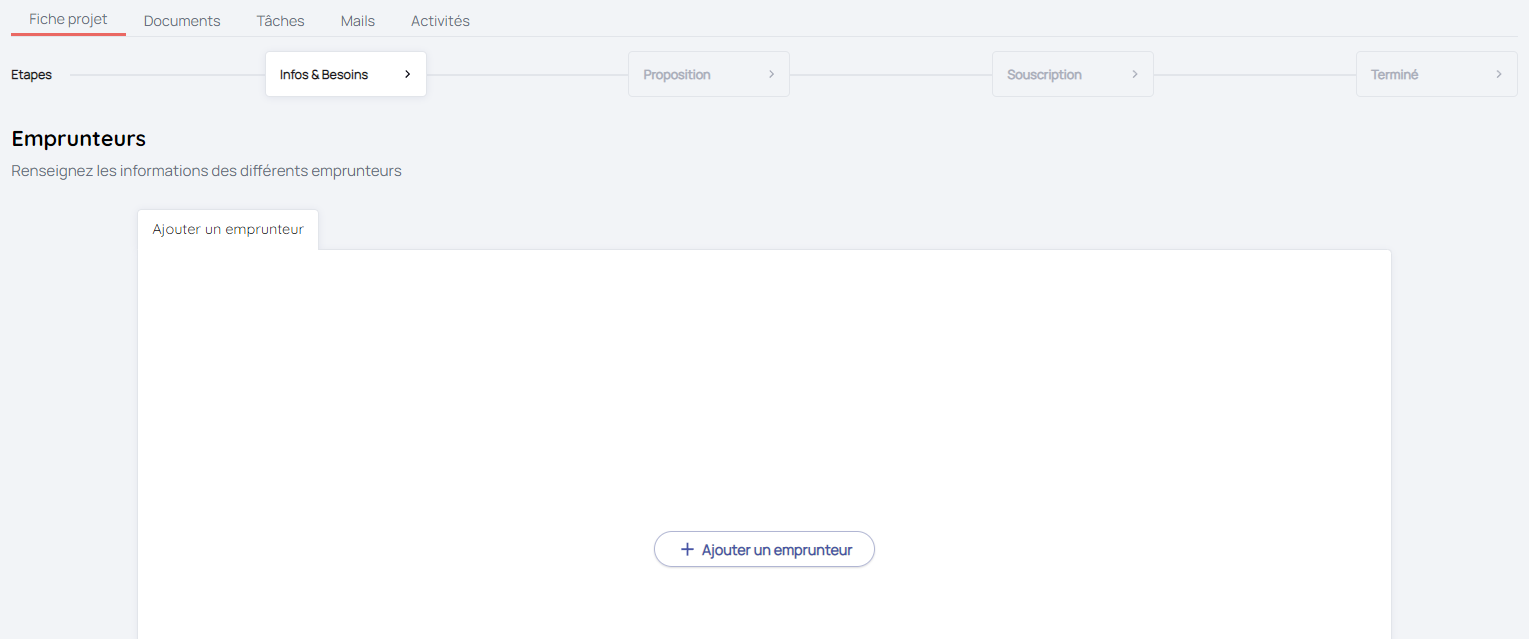Click the Etapes label

pyautogui.click(x=31, y=75)
